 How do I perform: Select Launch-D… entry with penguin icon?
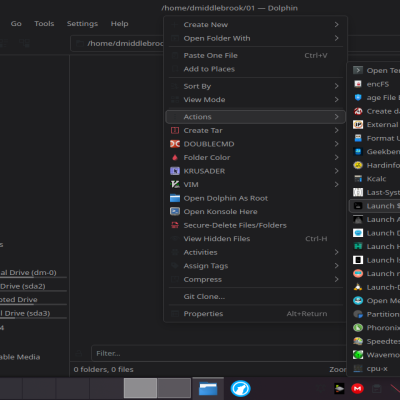[x=375, y=287]
